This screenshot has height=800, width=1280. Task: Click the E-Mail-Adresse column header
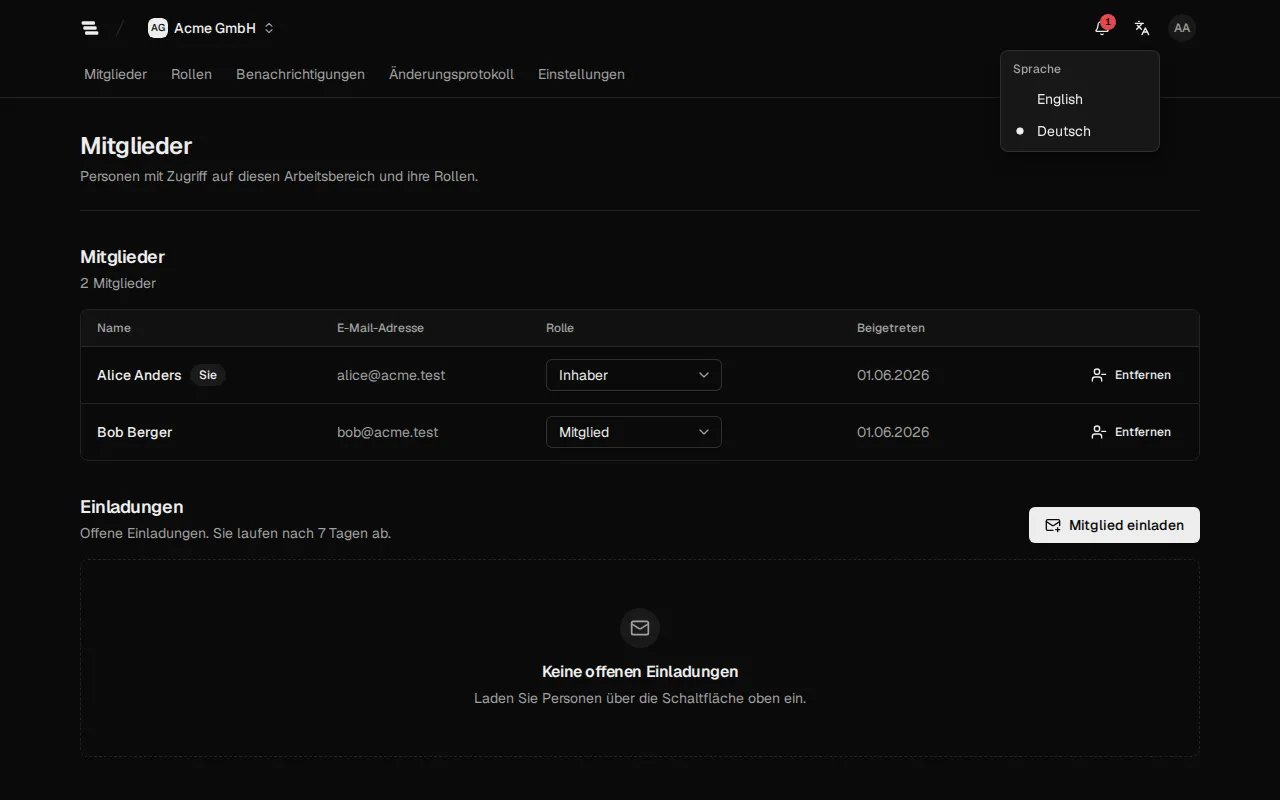point(380,328)
